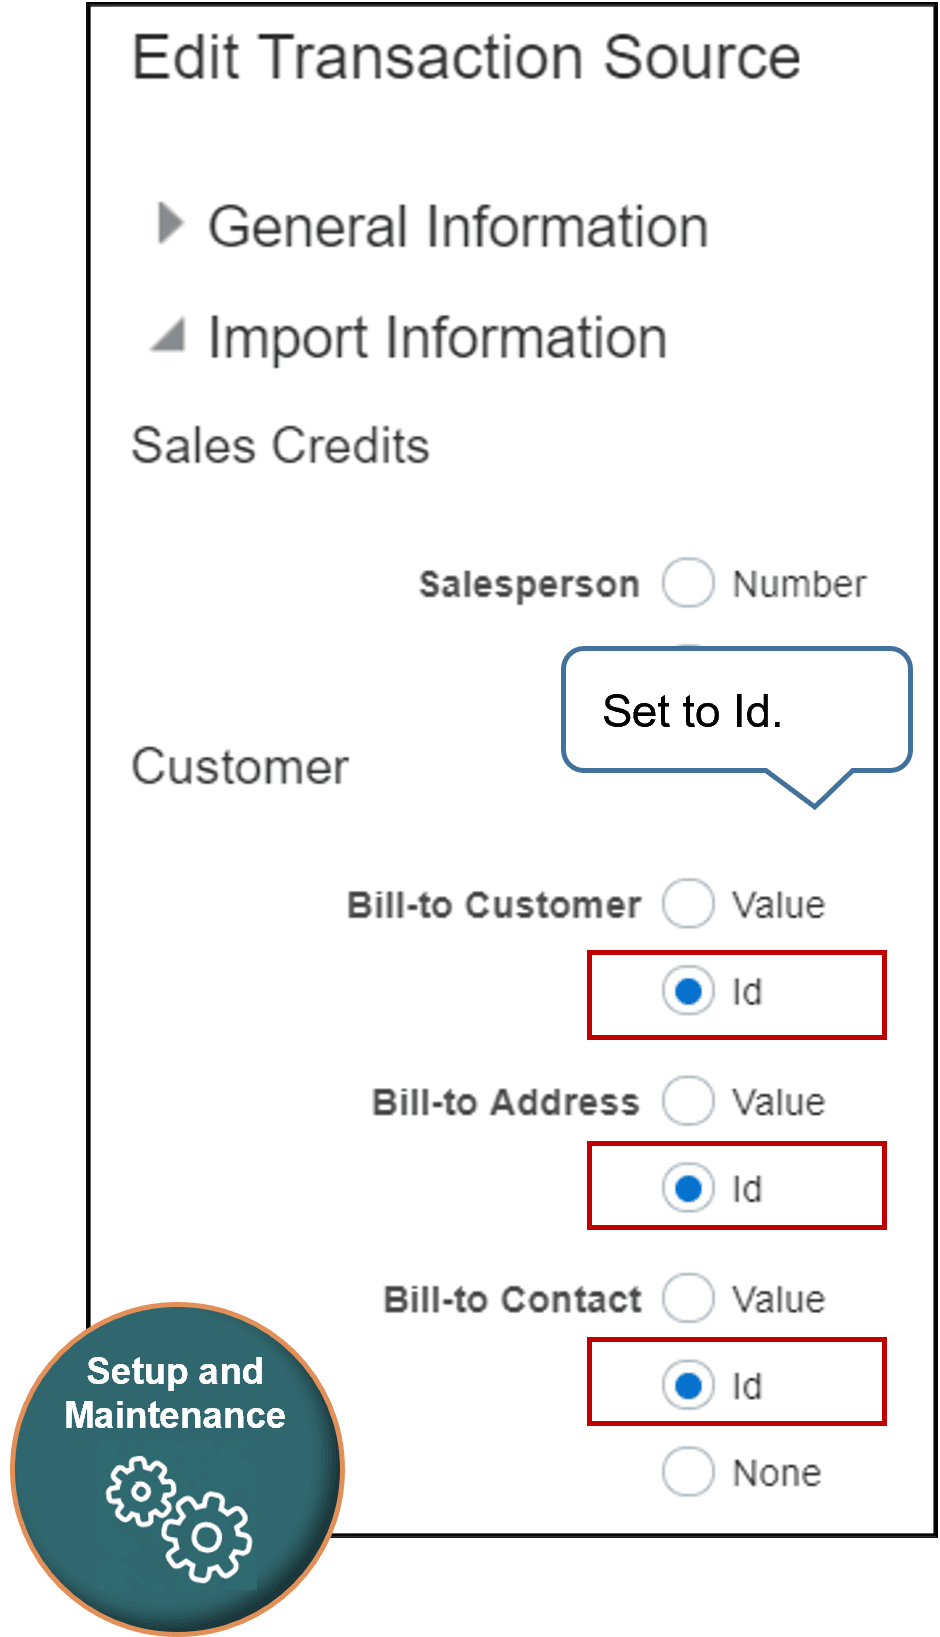
Task: Select the Bill-to Customer field label
Action: [x=493, y=903]
